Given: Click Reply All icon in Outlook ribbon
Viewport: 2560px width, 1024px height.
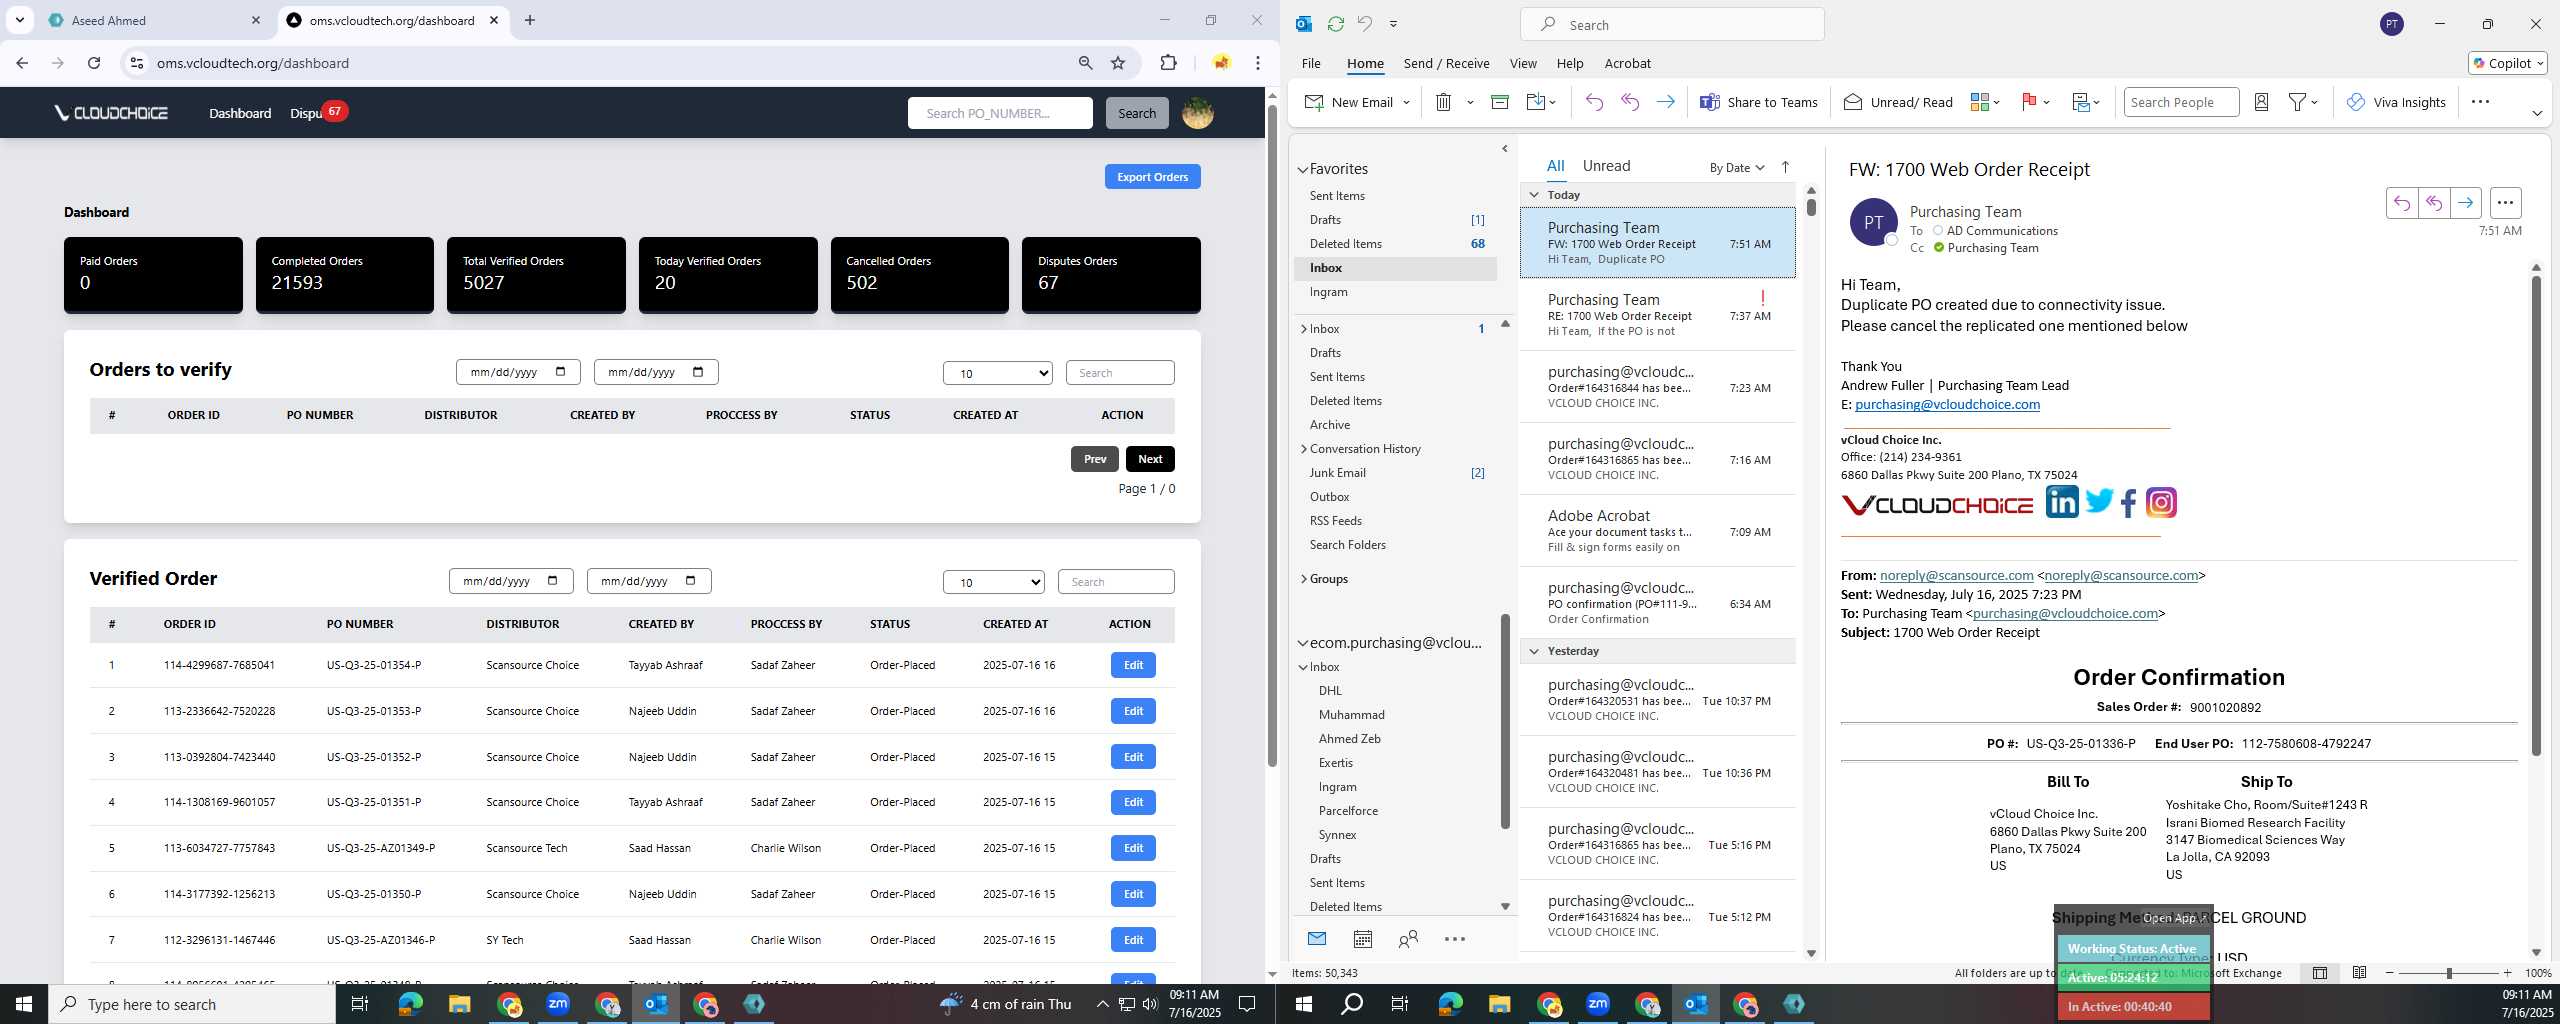Looking at the screenshot, I should click(1630, 102).
